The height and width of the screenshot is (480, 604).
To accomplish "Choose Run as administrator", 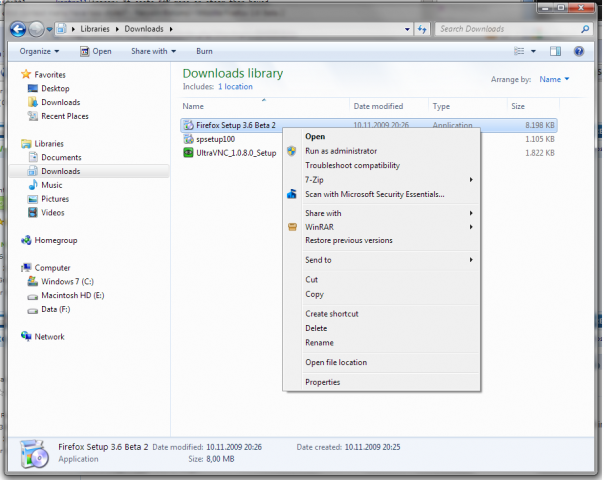I will 390,151.
